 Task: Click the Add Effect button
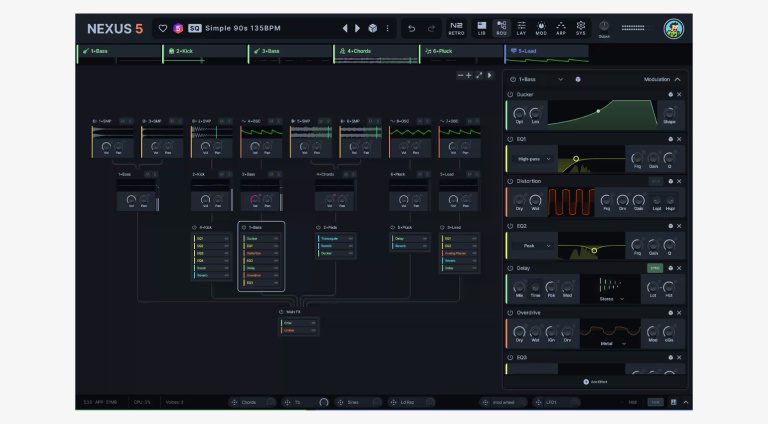point(594,382)
